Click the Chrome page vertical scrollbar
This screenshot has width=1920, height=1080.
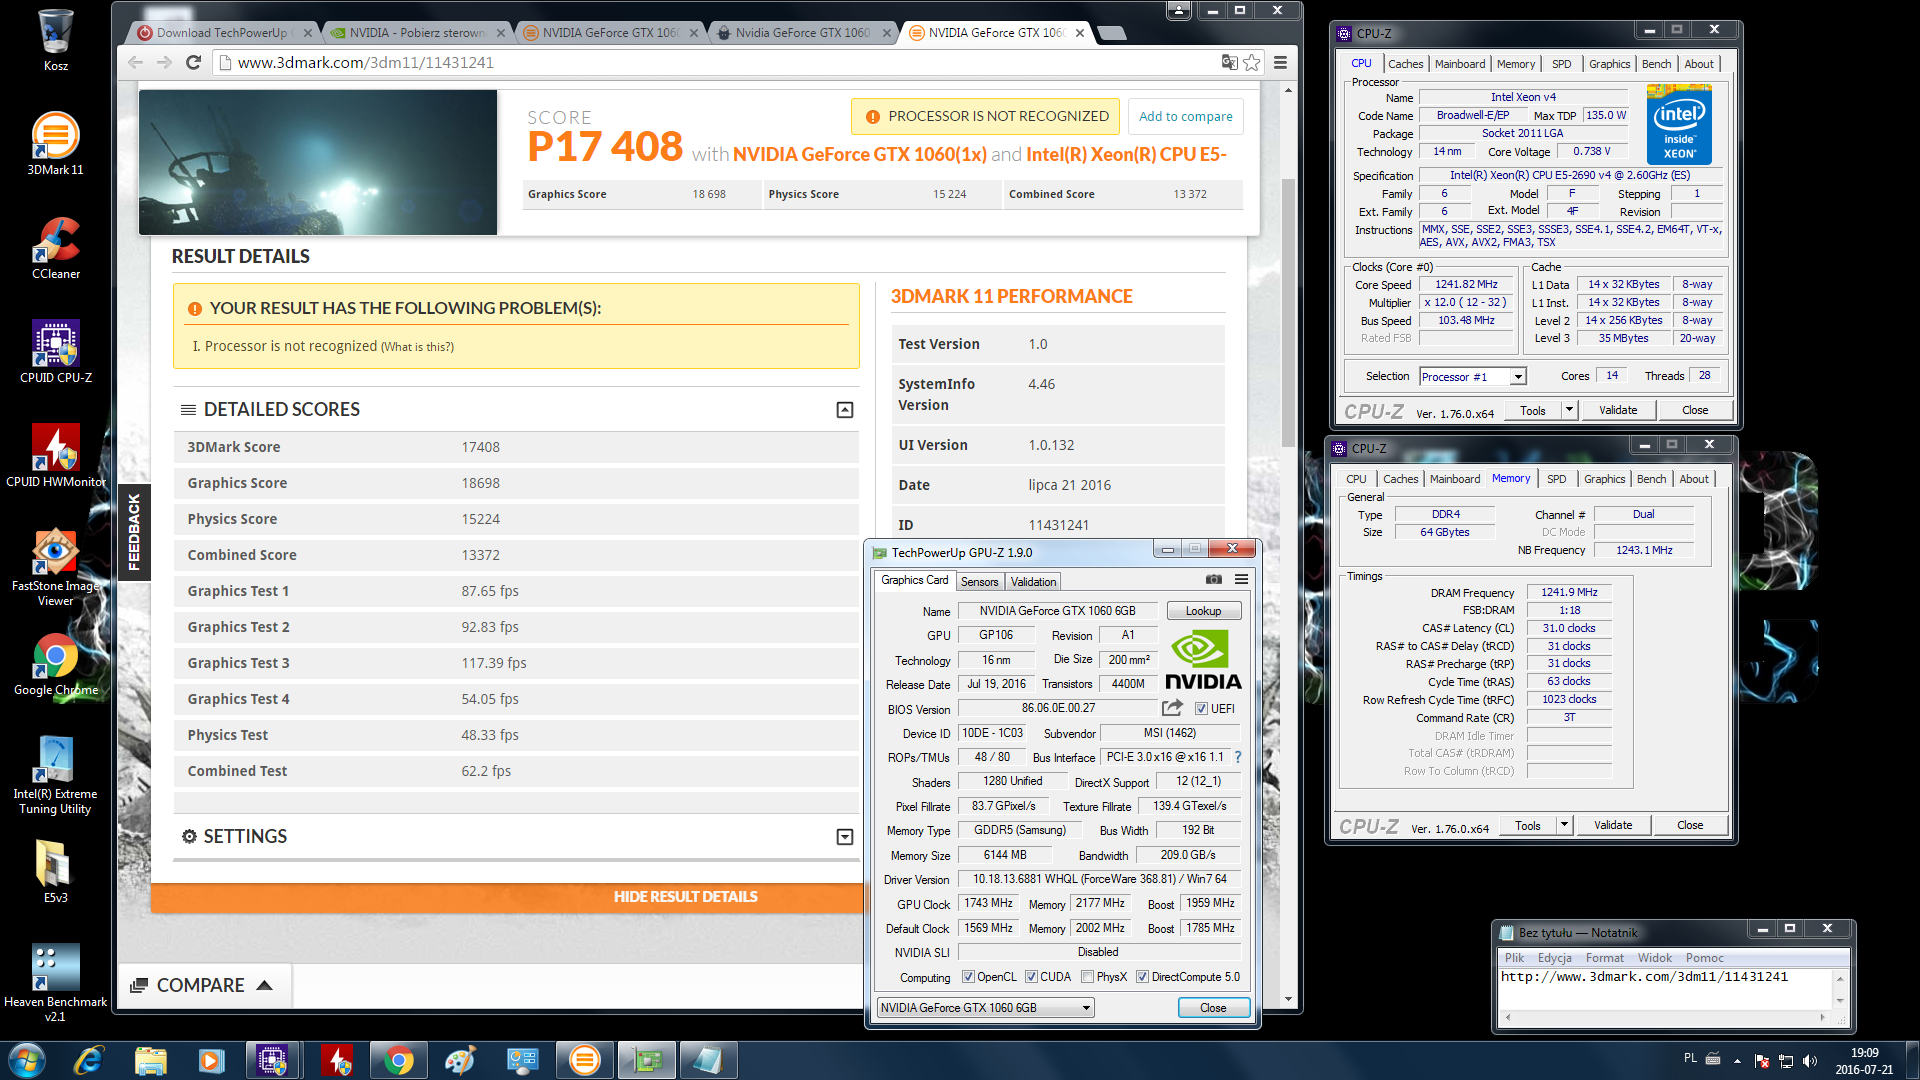click(1288, 312)
